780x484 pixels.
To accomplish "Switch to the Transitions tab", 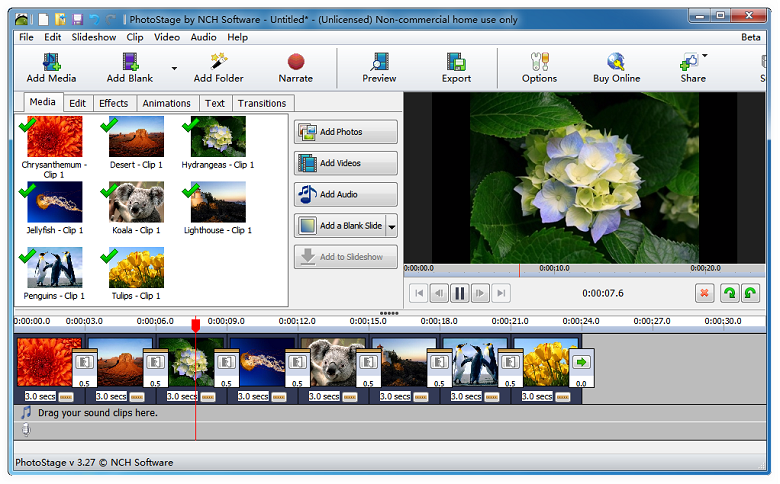I will coord(262,103).
